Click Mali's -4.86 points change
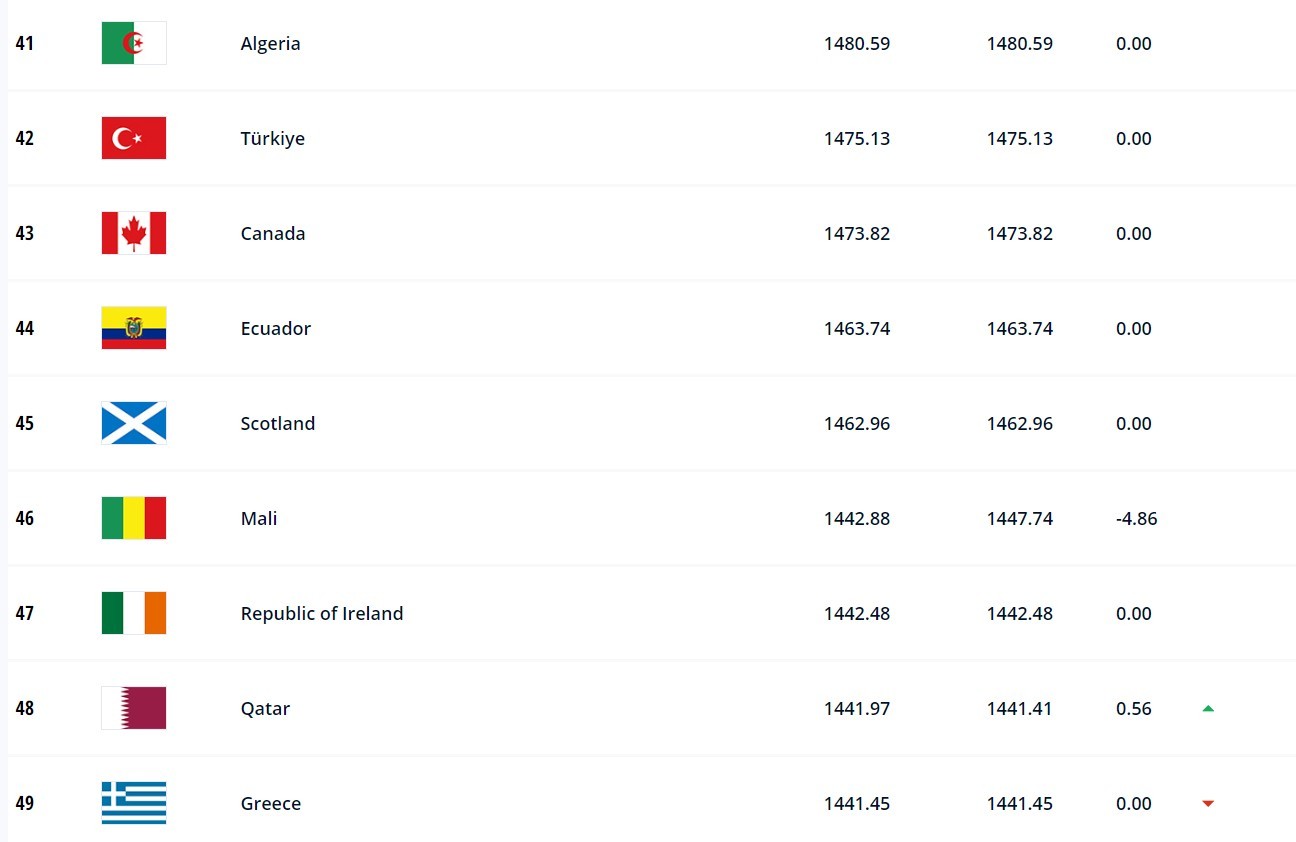Image resolution: width=1296 pixels, height=842 pixels. pos(1136,519)
